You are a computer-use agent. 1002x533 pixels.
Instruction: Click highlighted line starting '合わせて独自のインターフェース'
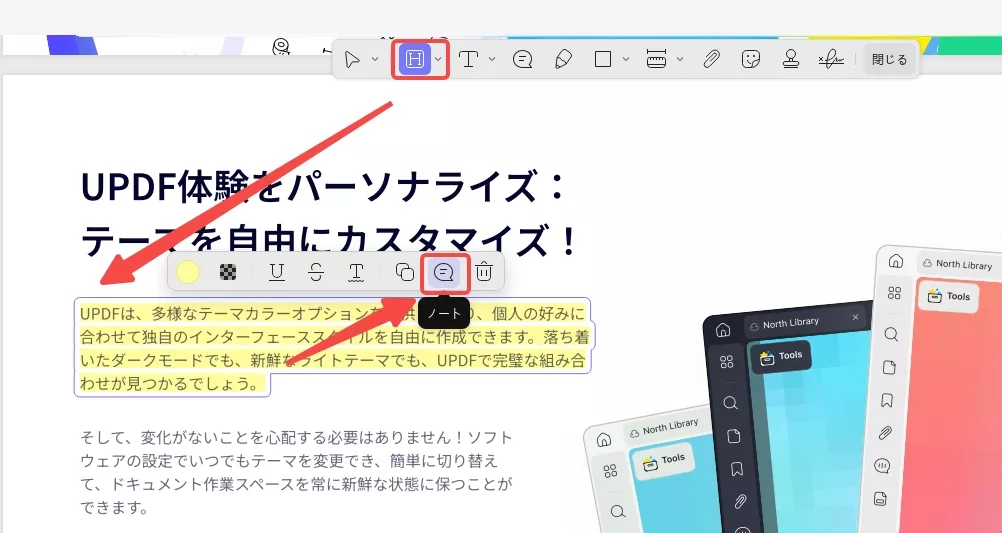[x=334, y=337]
